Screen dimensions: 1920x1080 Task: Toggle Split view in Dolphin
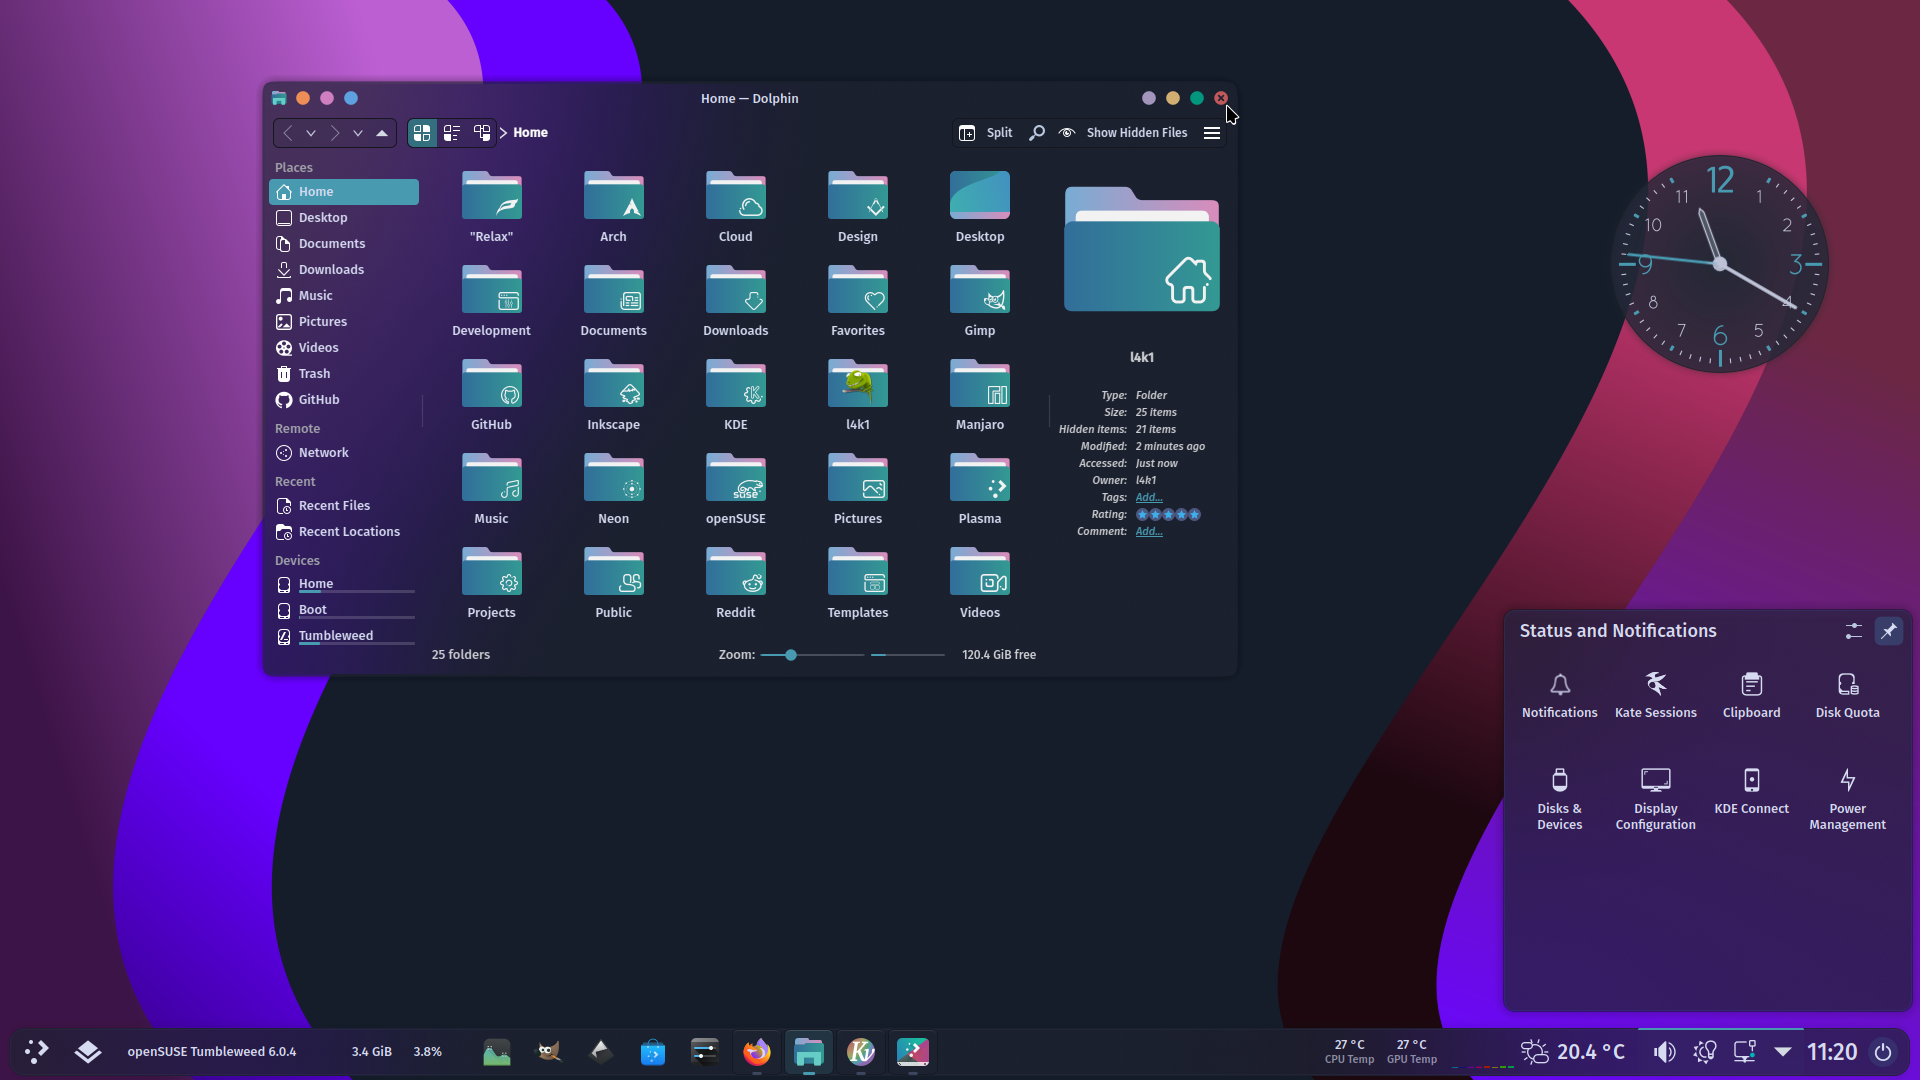click(x=986, y=133)
